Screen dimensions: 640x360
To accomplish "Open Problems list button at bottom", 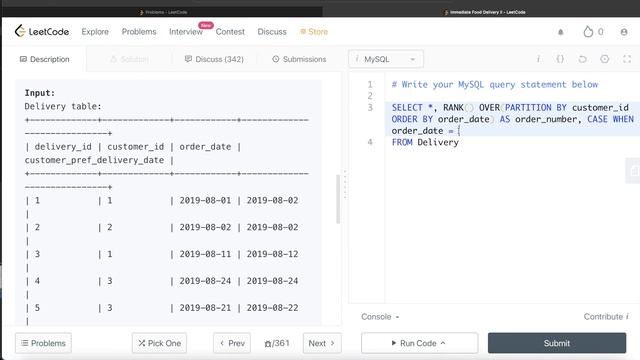I will (x=43, y=343).
